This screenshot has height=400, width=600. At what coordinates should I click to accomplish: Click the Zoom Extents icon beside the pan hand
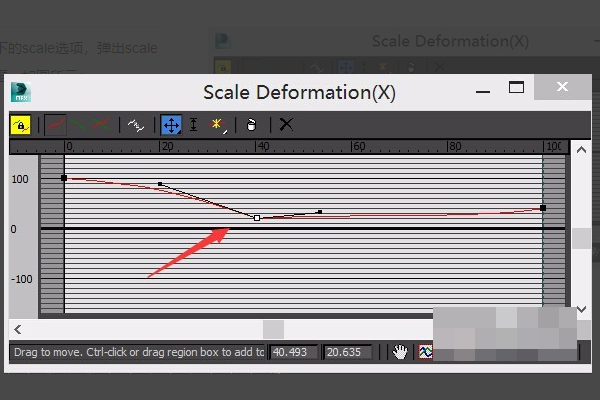pyautogui.click(x=426, y=352)
